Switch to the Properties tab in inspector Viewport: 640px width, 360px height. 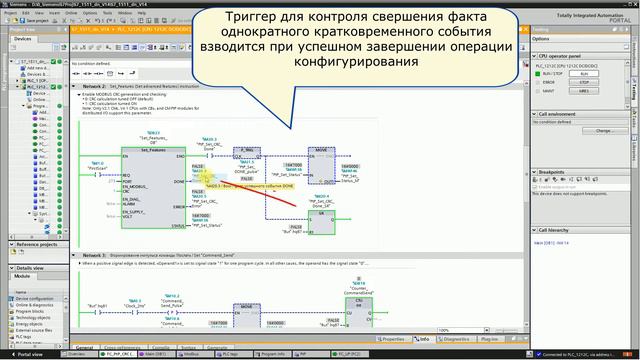click(391, 339)
